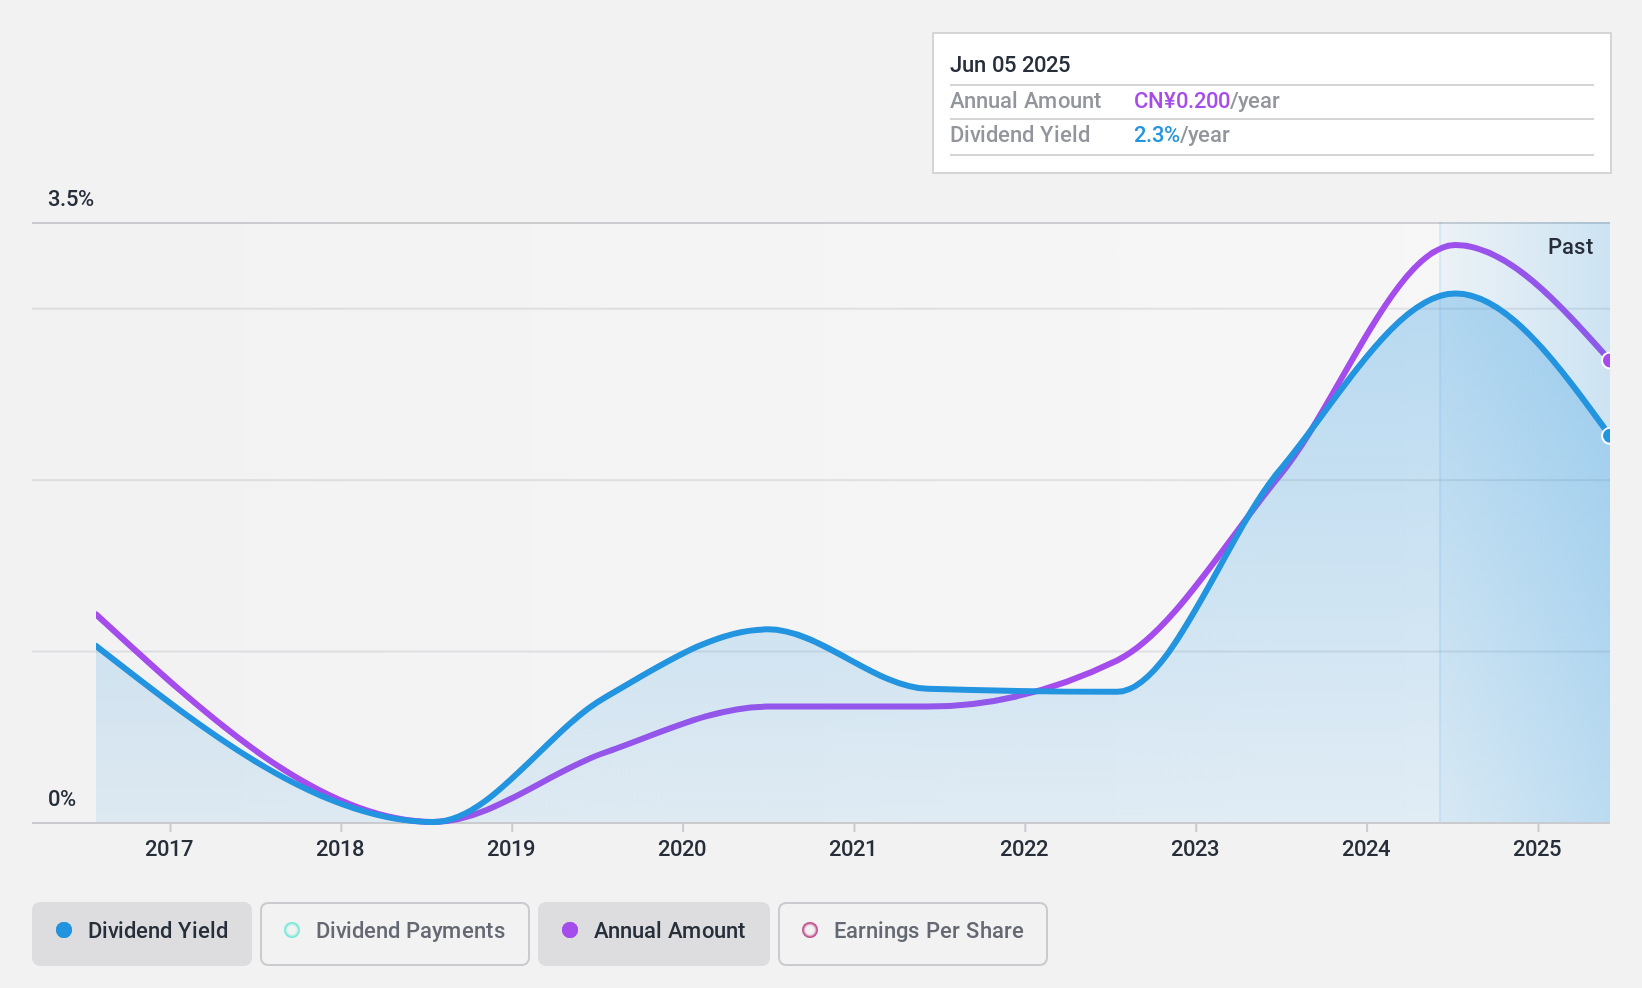This screenshot has height=988, width=1642.
Task: Select the purple Annual Amount endpoint marker
Action: pyautogui.click(x=1607, y=360)
